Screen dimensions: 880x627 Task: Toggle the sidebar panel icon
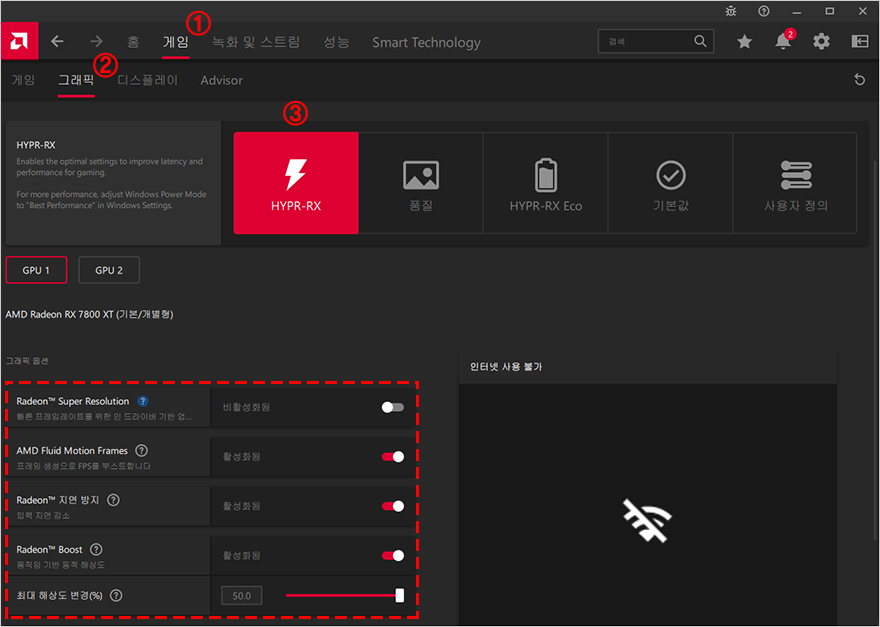tap(860, 42)
